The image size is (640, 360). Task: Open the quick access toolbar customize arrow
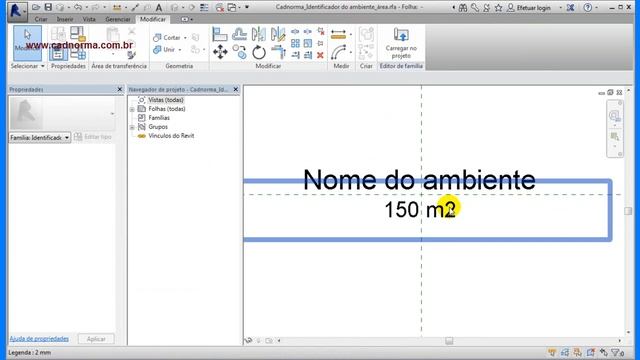tap(247, 7)
